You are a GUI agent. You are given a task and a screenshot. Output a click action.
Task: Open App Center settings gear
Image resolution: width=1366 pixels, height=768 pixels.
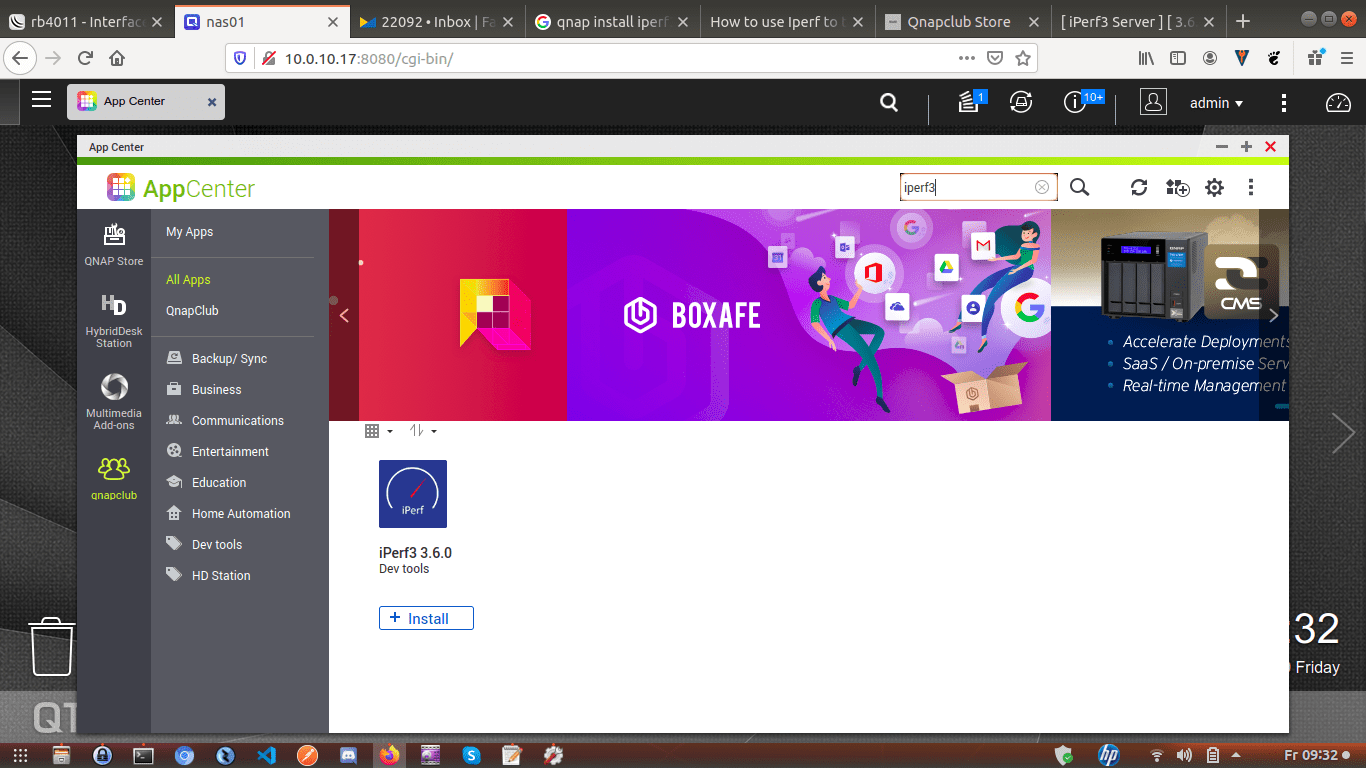(1214, 187)
